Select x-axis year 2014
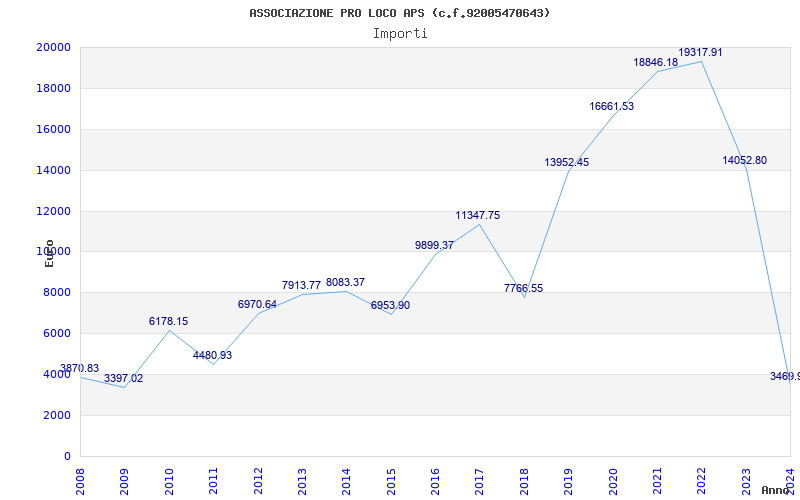Viewport: 800px width, 500px height. pyautogui.click(x=346, y=481)
